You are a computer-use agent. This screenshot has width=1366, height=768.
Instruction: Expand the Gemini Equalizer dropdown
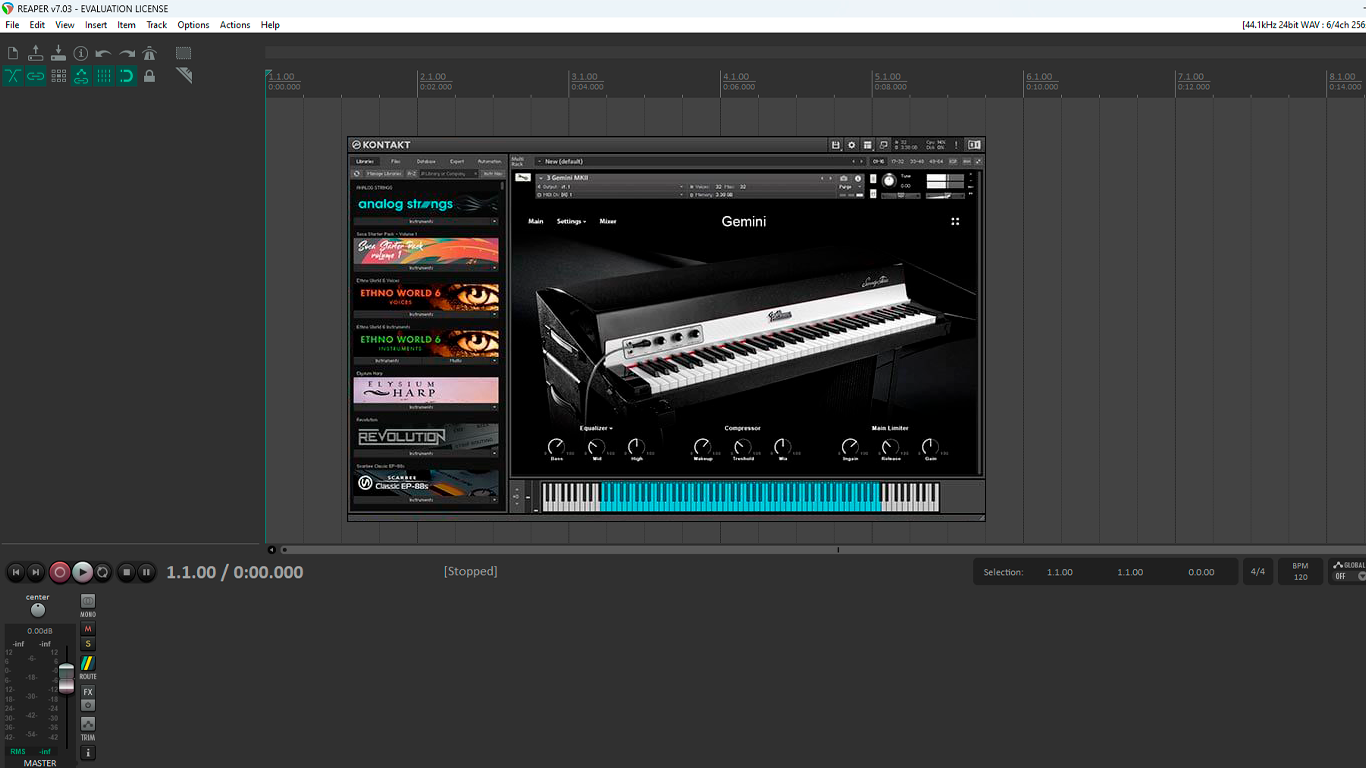pyautogui.click(x=596, y=428)
